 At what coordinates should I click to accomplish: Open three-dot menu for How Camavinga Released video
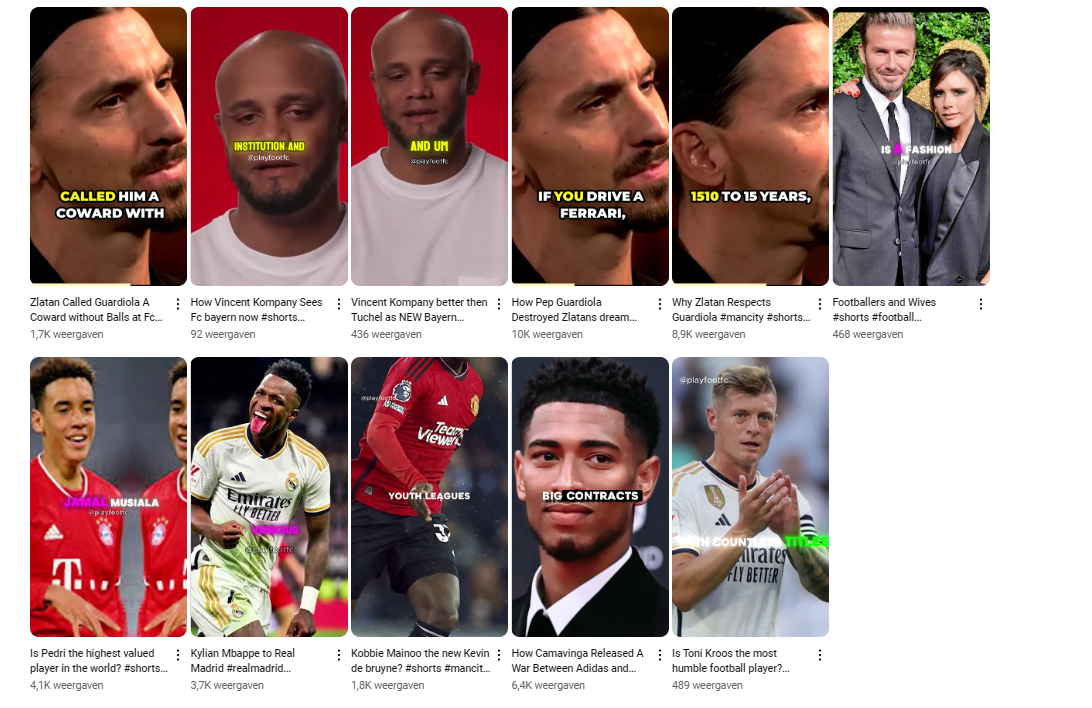click(660, 655)
